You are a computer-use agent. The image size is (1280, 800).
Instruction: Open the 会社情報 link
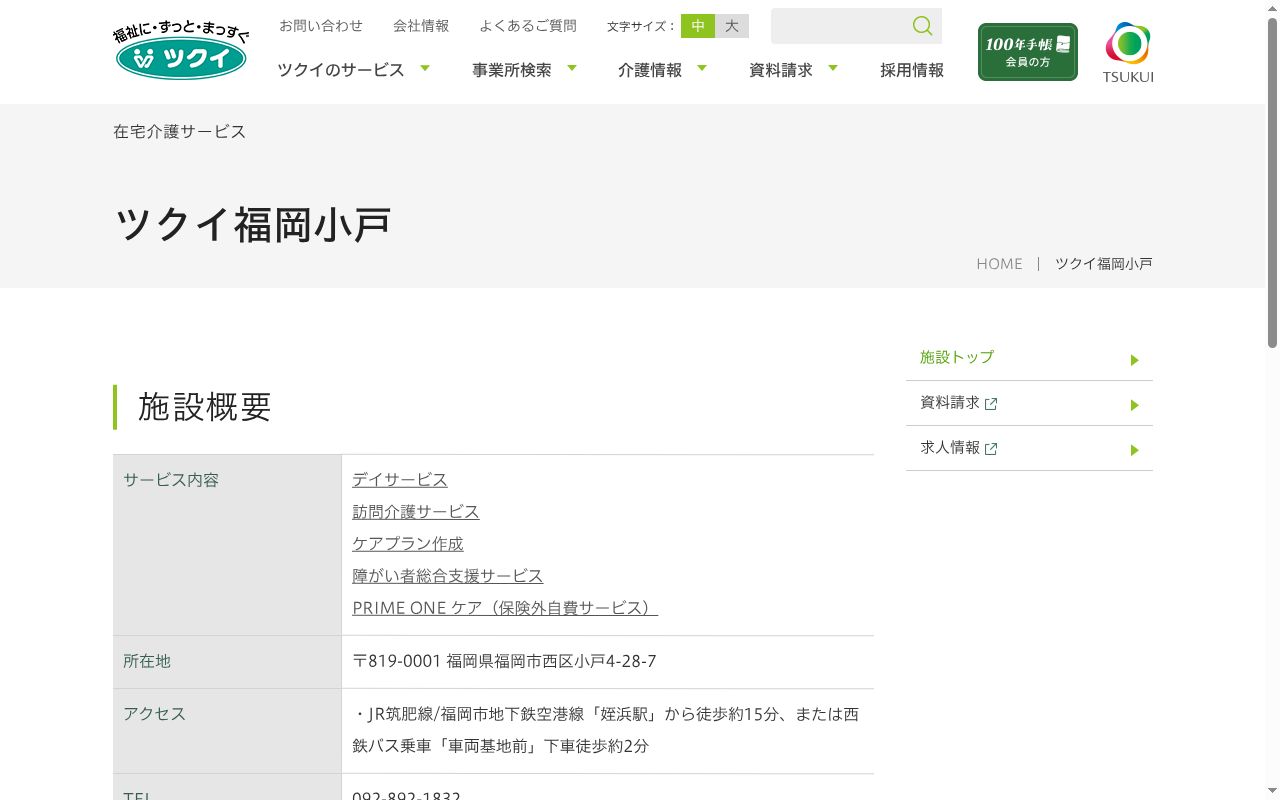click(421, 26)
